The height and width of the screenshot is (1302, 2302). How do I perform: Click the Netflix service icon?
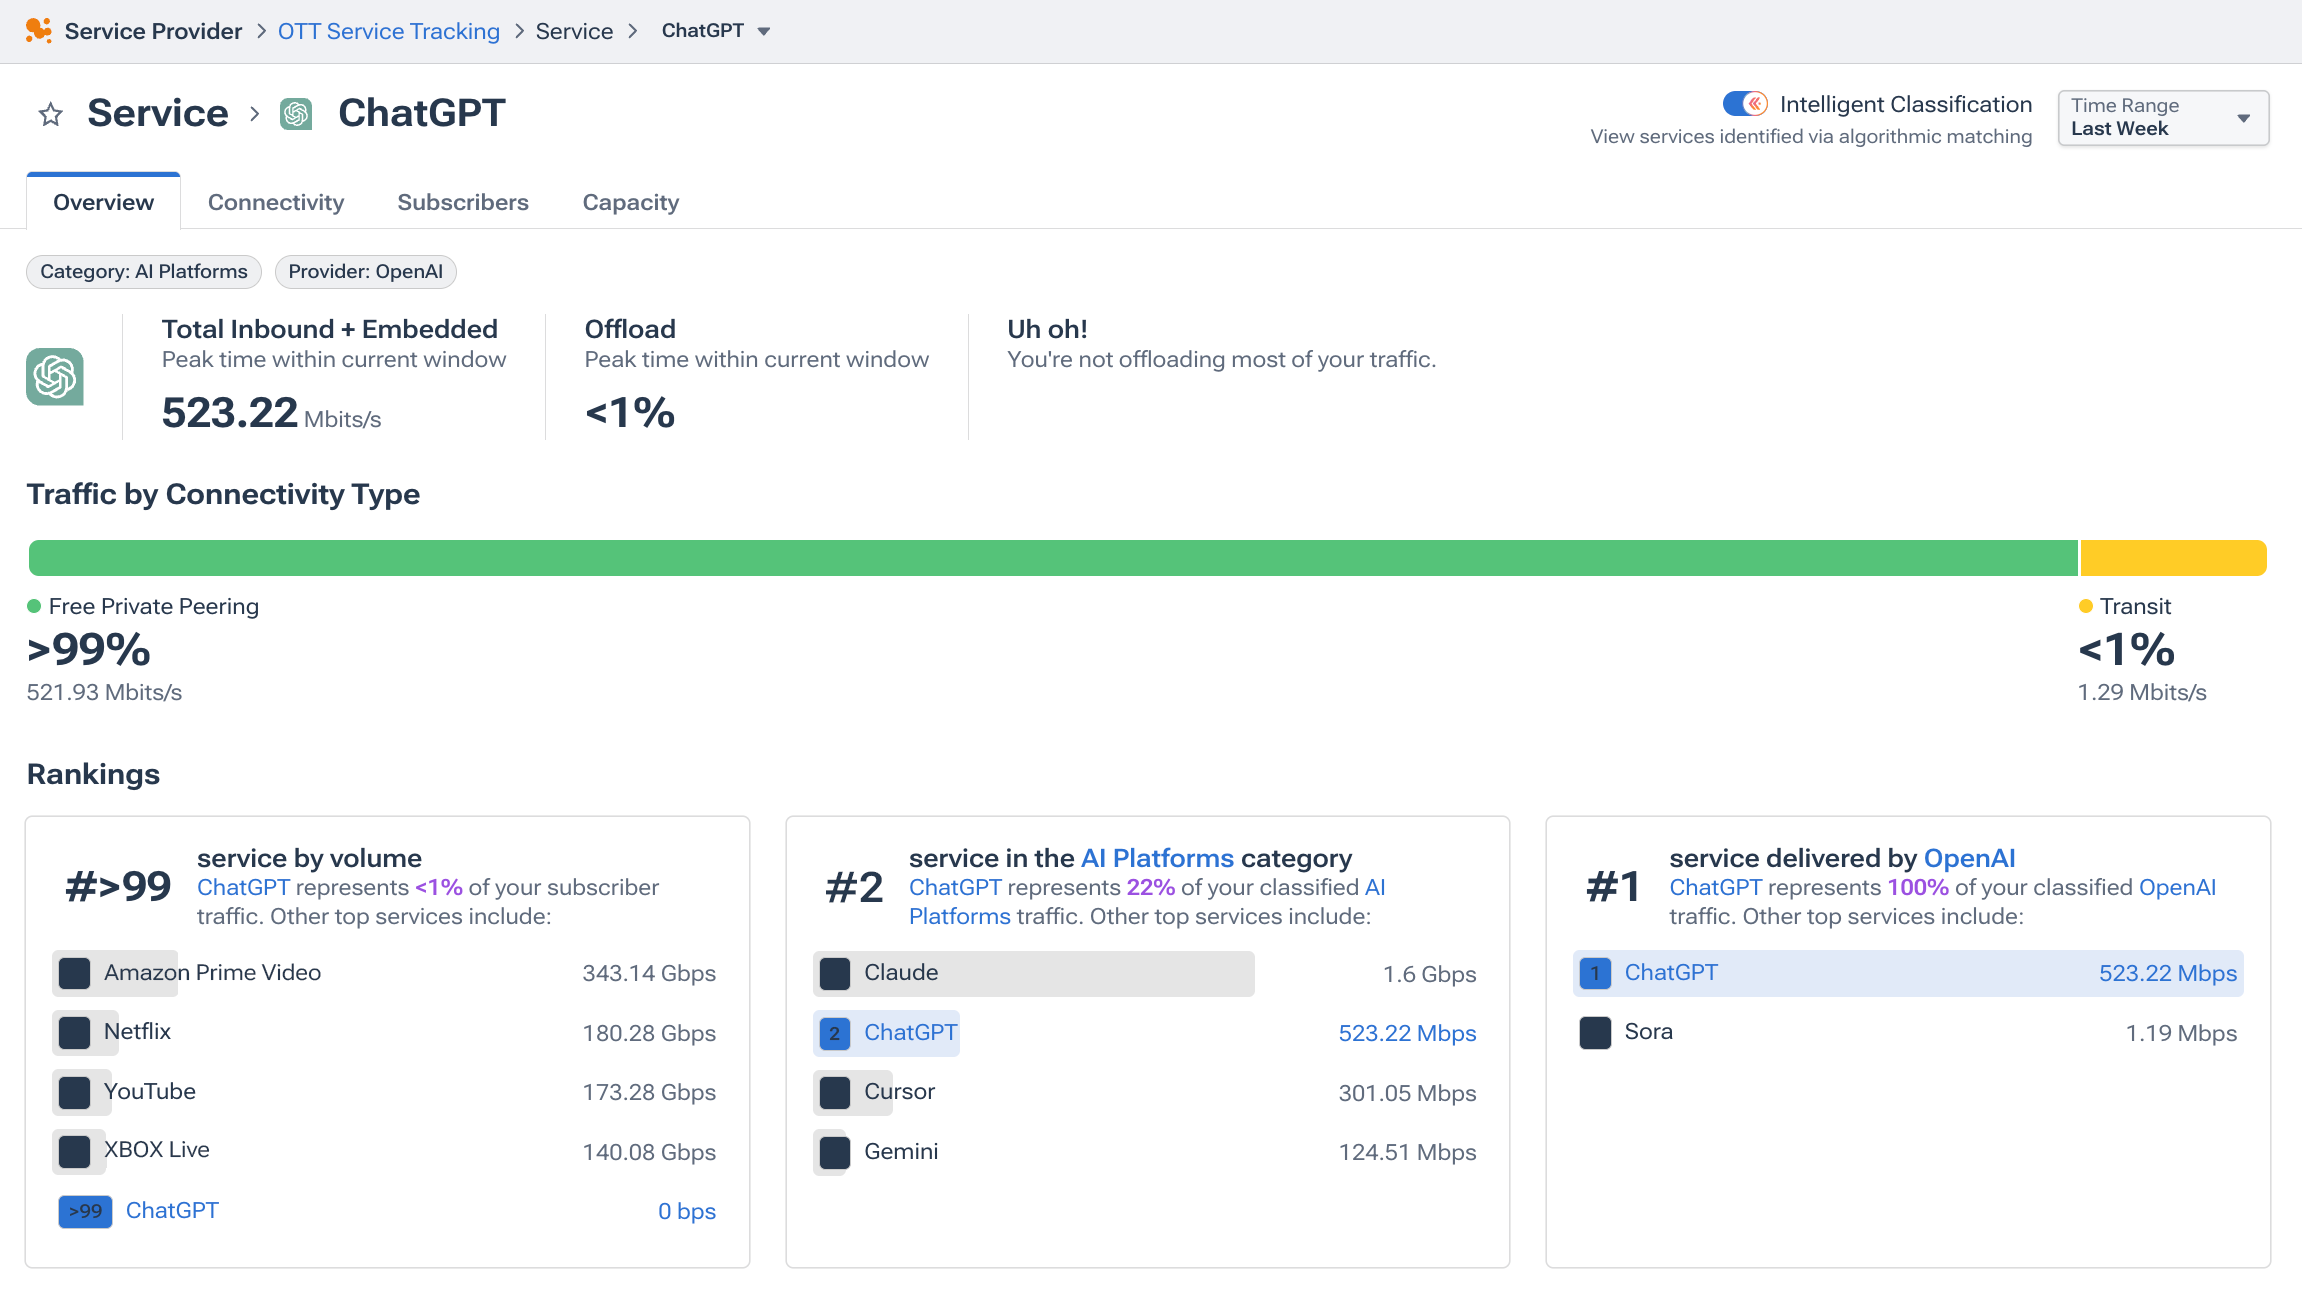point(74,1032)
